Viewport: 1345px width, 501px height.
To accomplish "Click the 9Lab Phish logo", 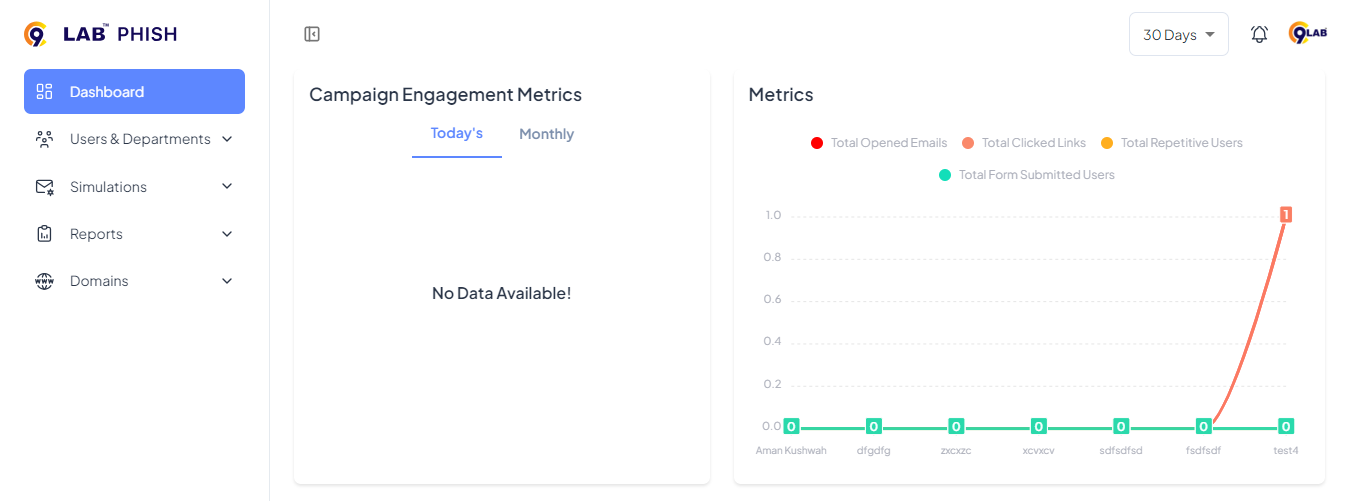I will [100, 35].
